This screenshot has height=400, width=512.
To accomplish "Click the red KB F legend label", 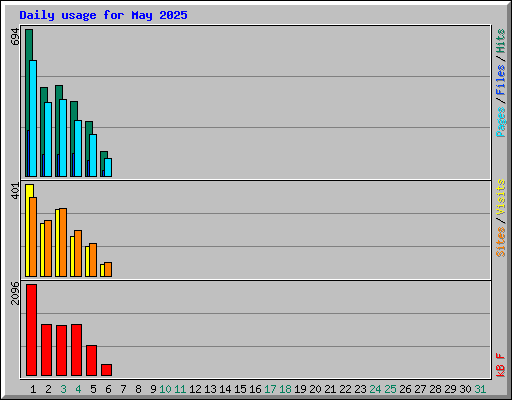I will [x=500, y=365].
